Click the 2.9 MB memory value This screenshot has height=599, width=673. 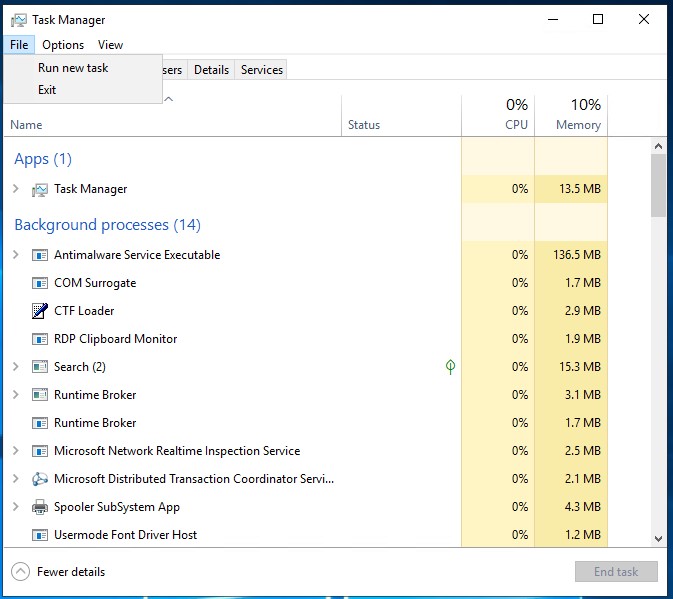[x=582, y=311]
